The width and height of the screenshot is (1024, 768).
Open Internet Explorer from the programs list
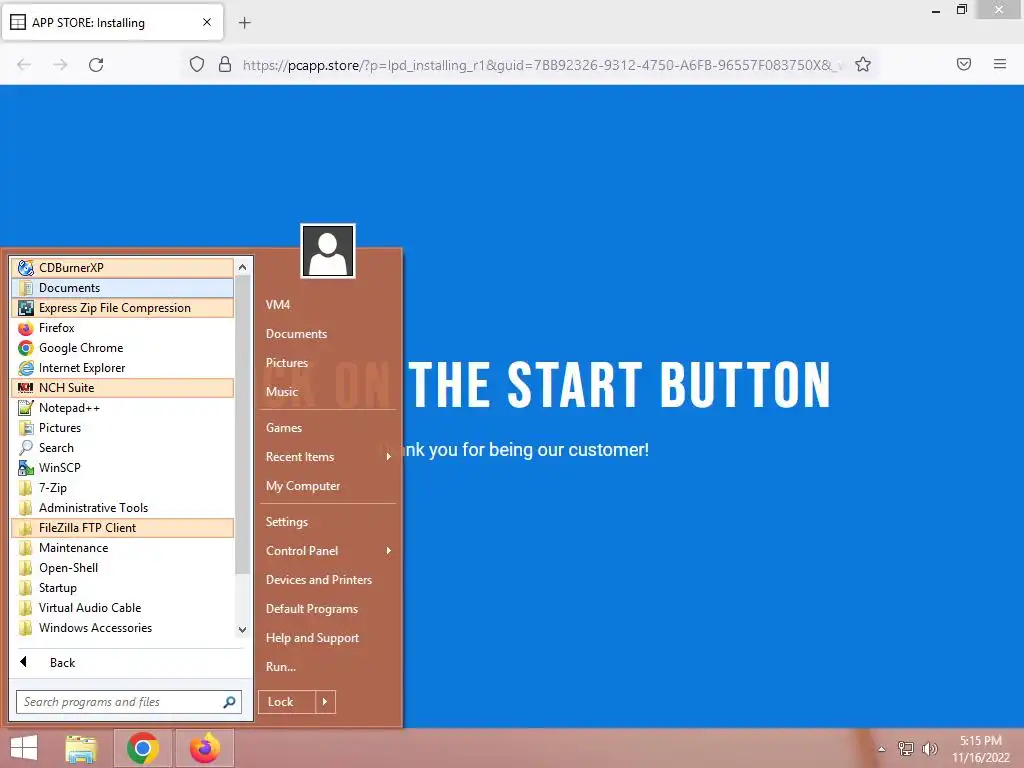tap(122, 368)
